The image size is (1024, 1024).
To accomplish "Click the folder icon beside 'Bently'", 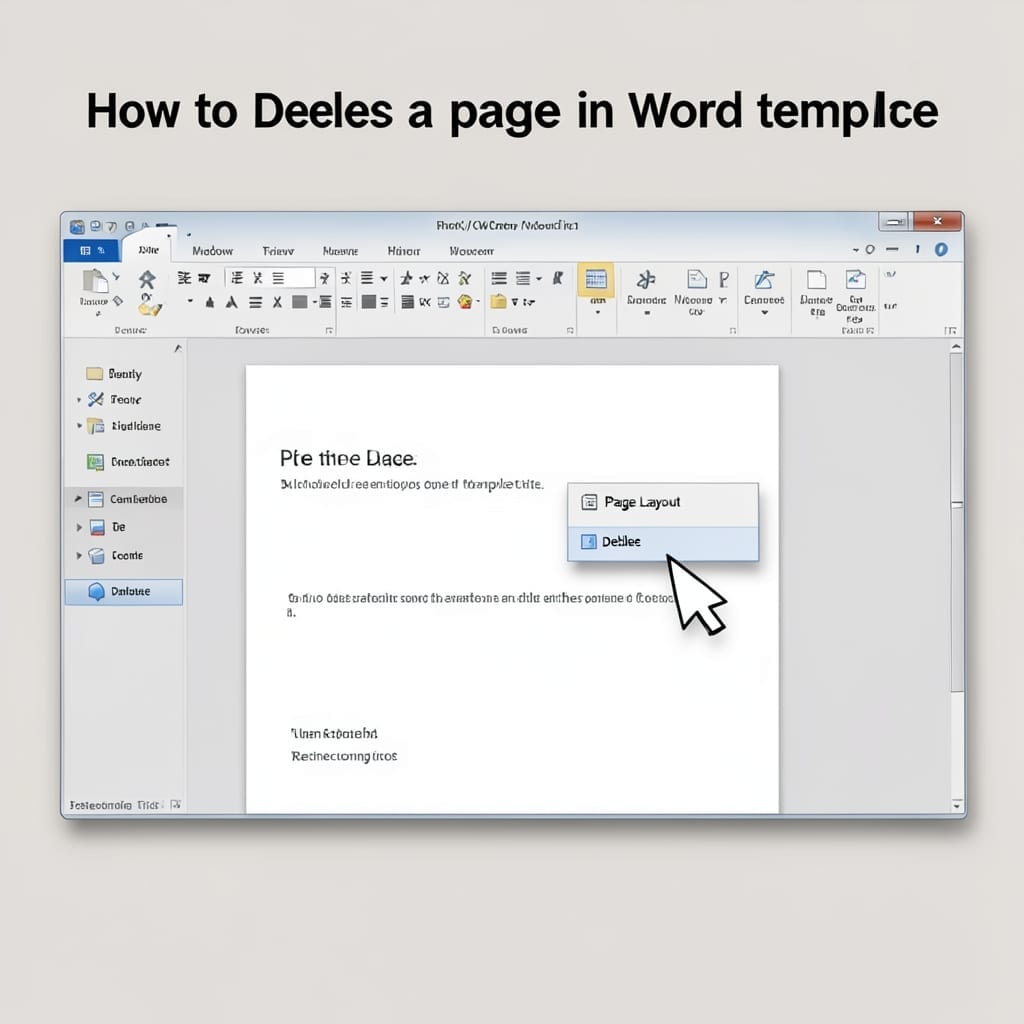I will click(x=95, y=374).
